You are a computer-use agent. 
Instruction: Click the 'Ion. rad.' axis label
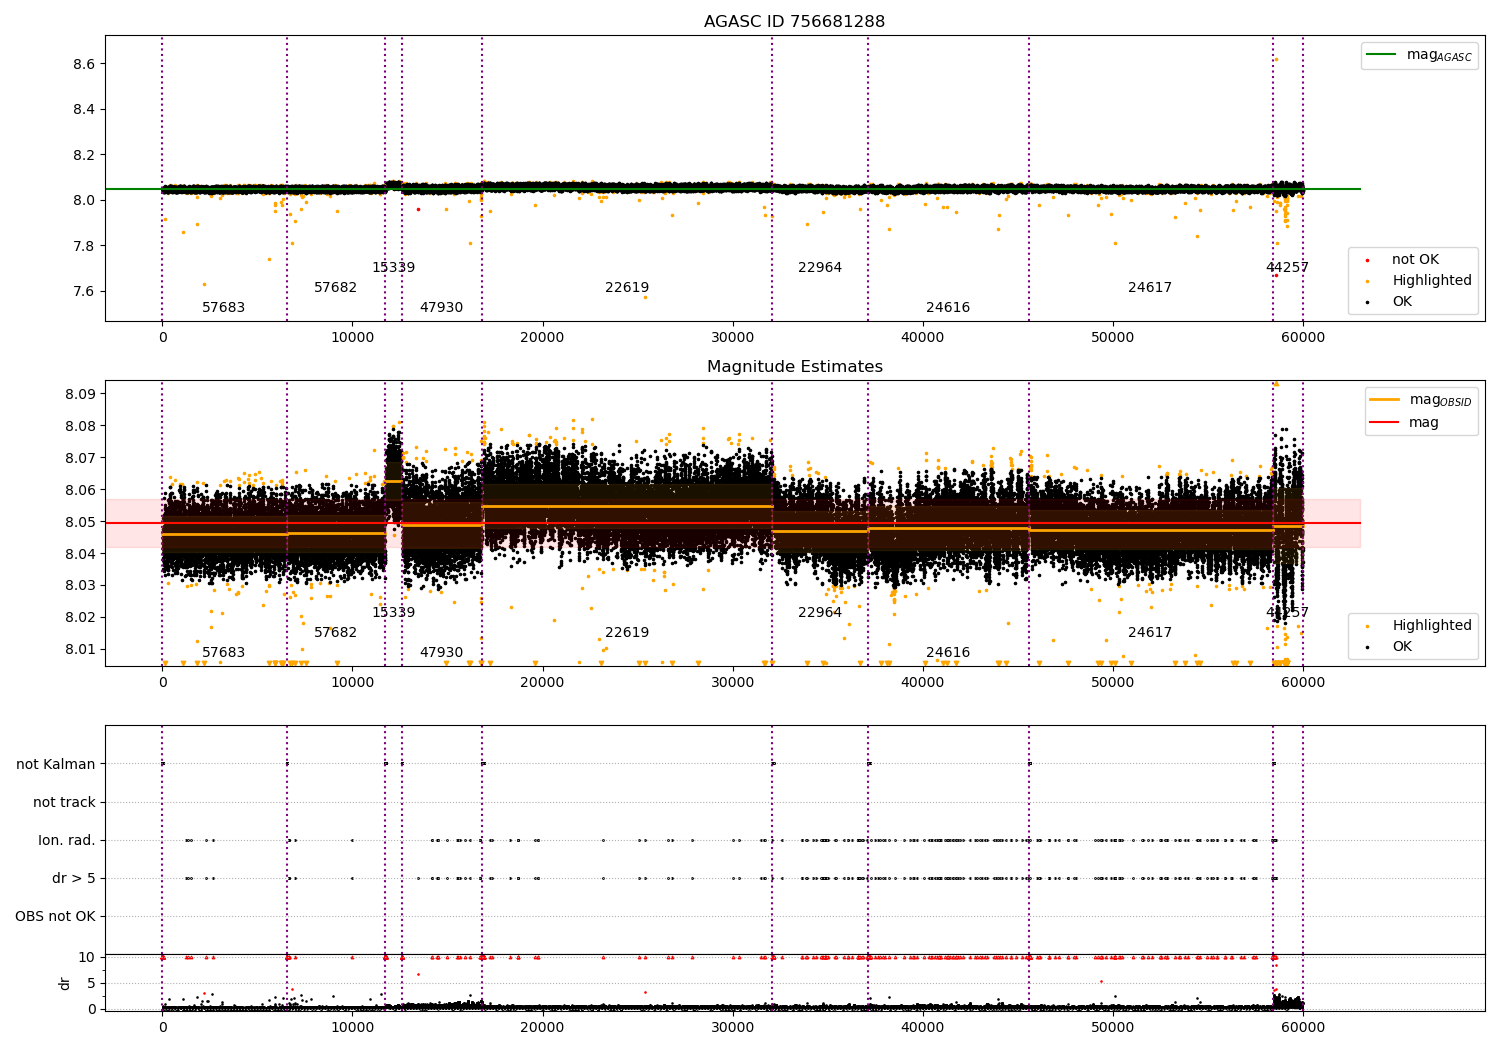[x=67, y=840]
